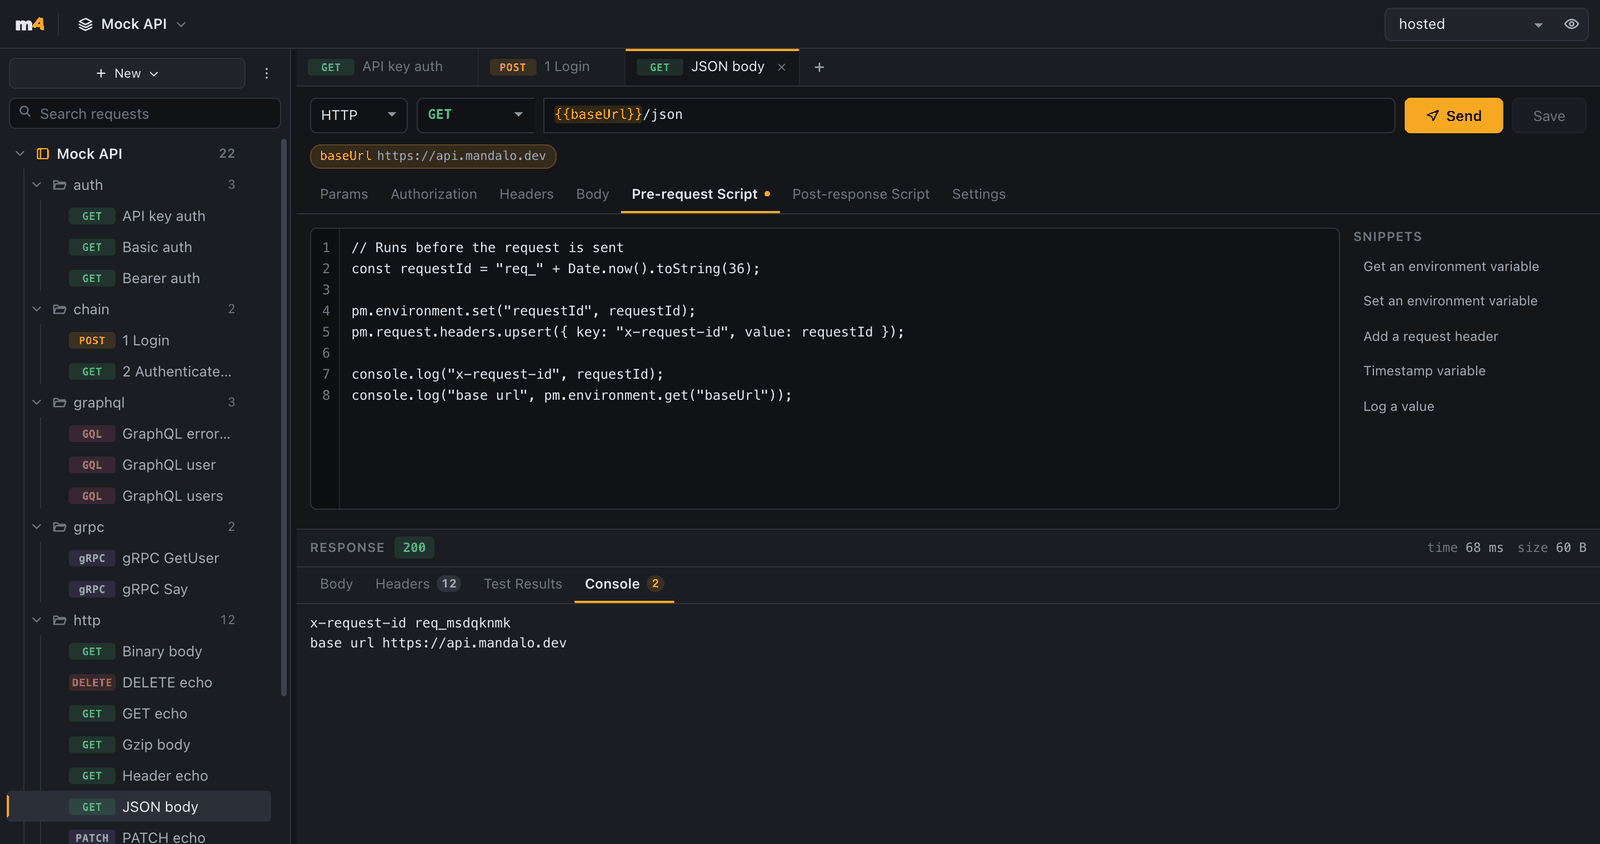Open the hosted environment dropdown

[1470, 24]
